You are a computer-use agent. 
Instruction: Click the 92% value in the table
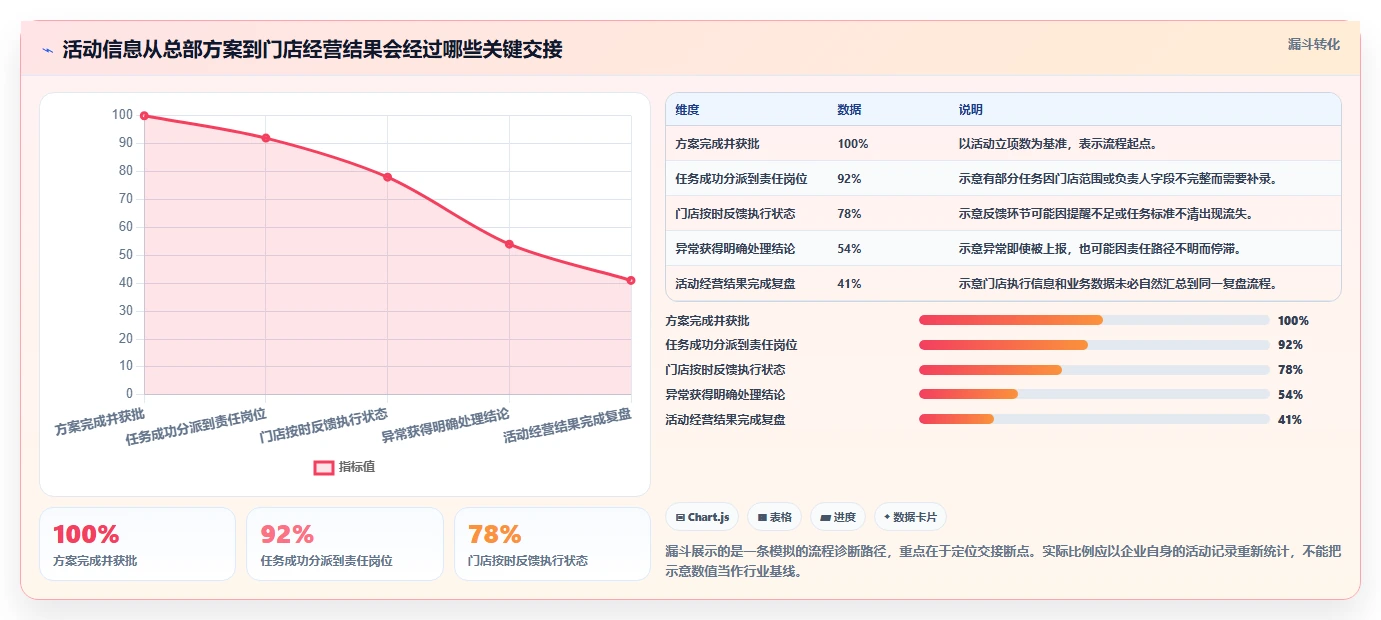coord(850,179)
